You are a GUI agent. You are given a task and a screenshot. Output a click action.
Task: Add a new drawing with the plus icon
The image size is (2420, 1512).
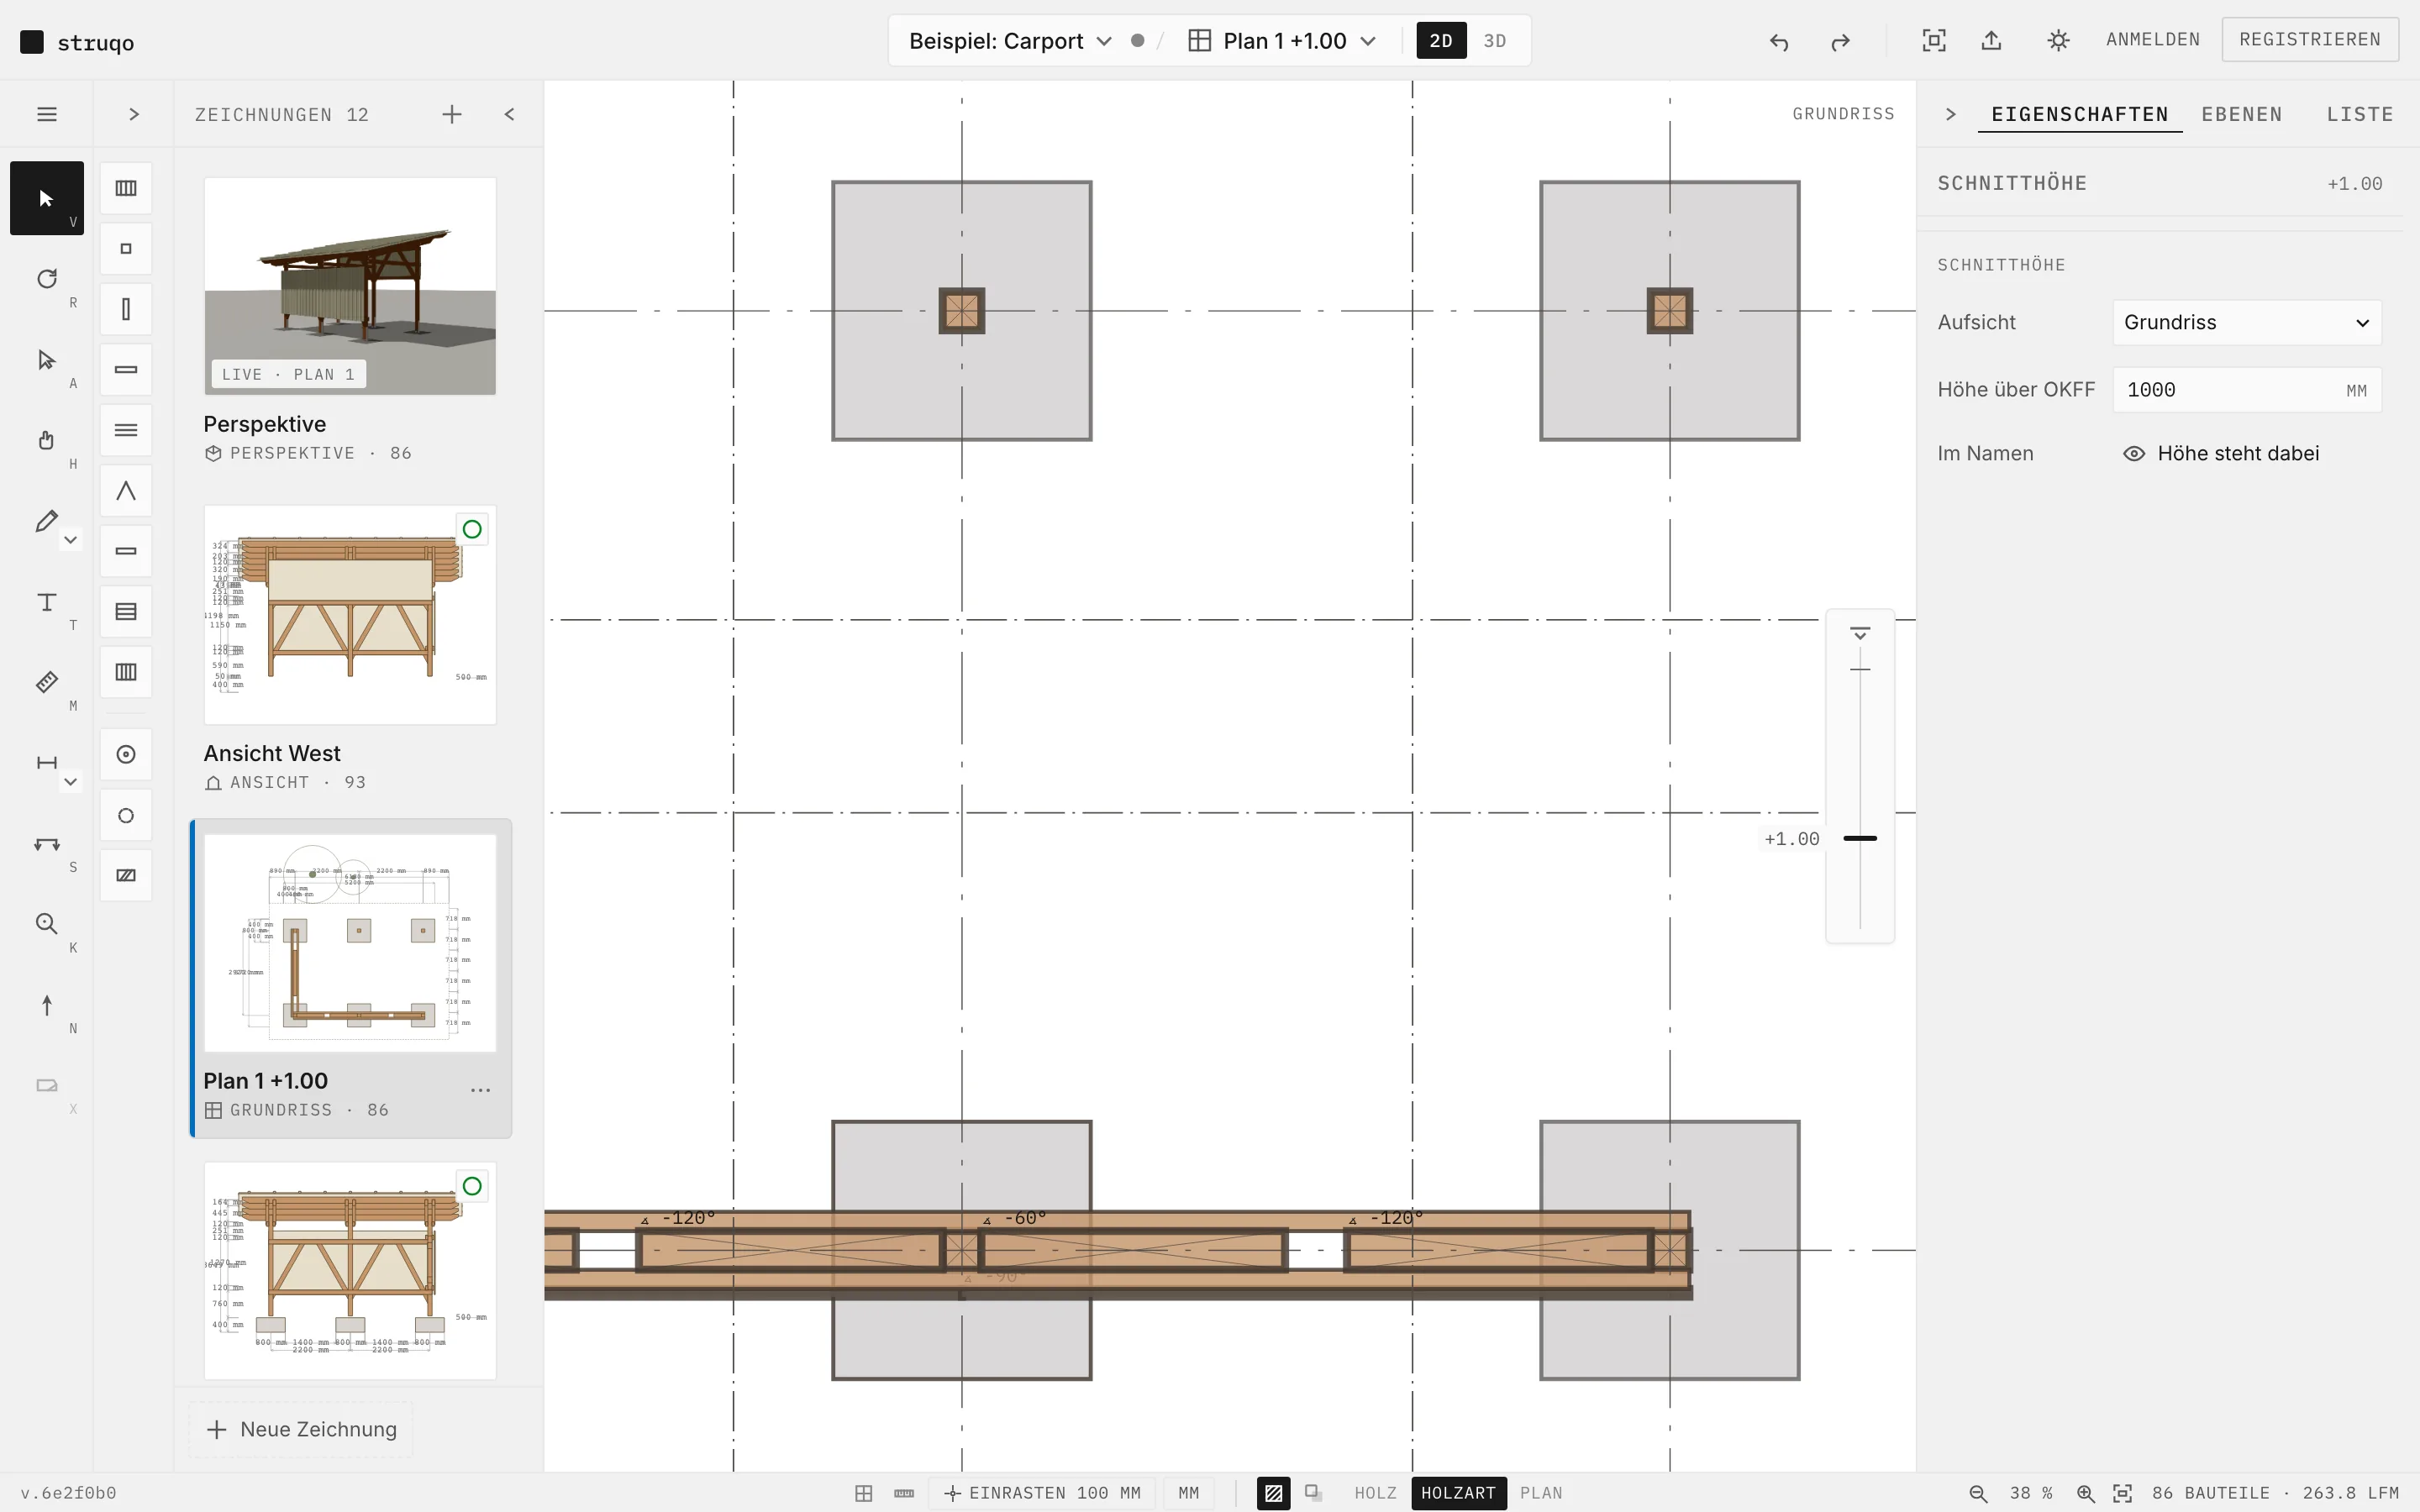(x=452, y=114)
